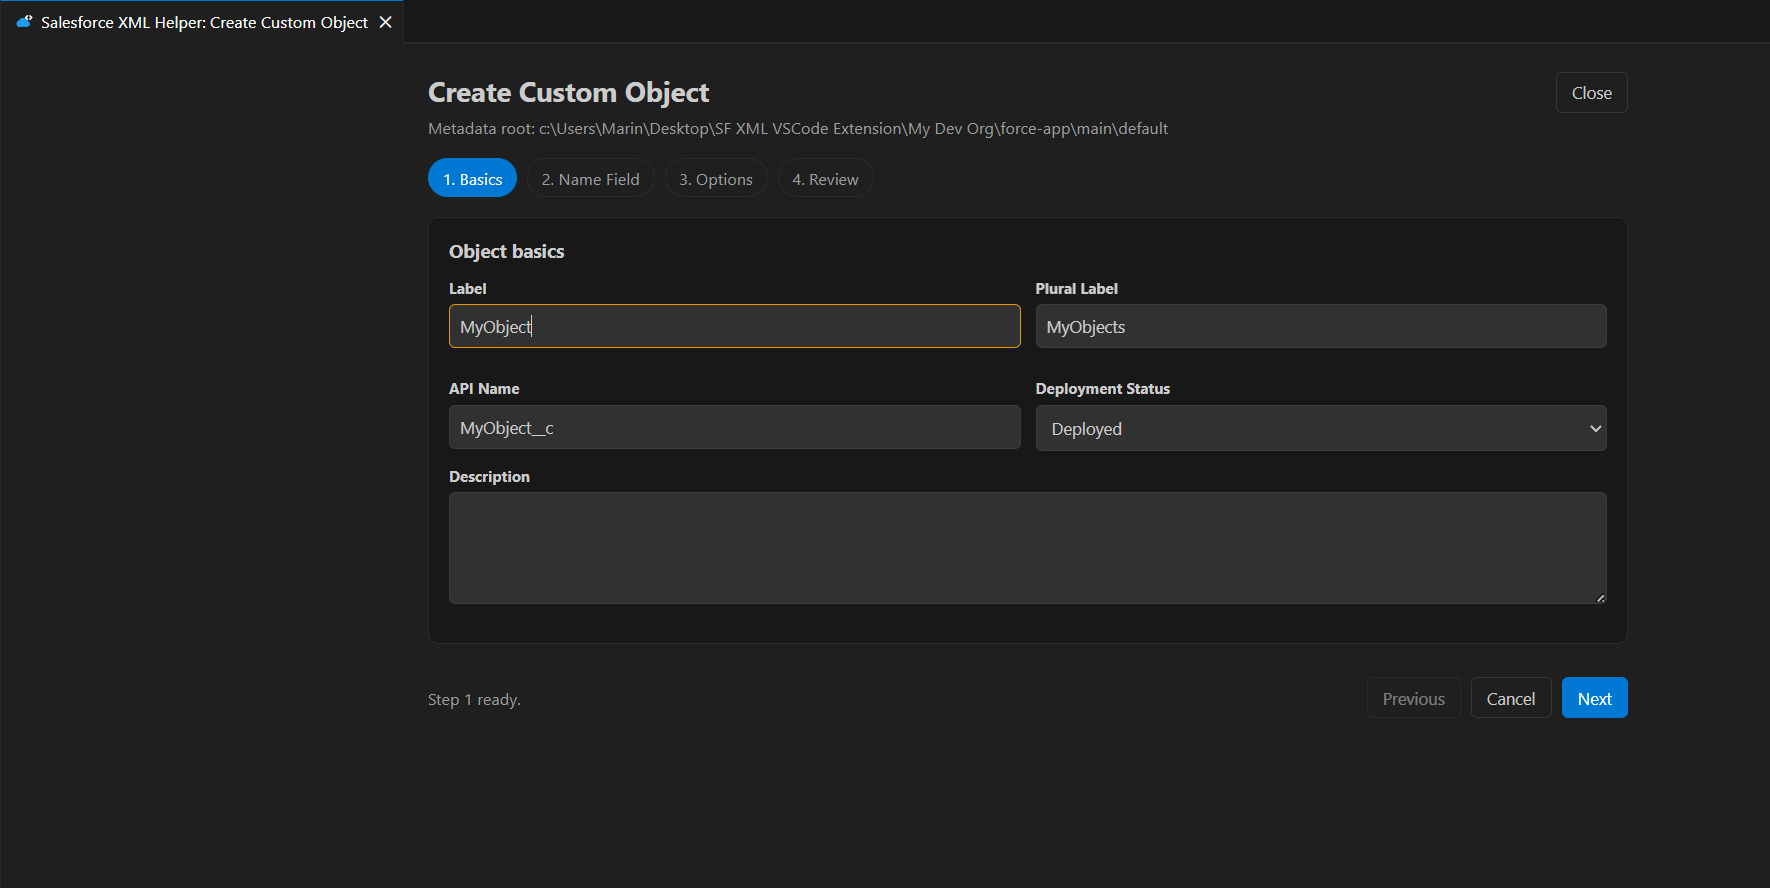
Task: Focus the Label input containing MyObject
Action: (734, 326)
